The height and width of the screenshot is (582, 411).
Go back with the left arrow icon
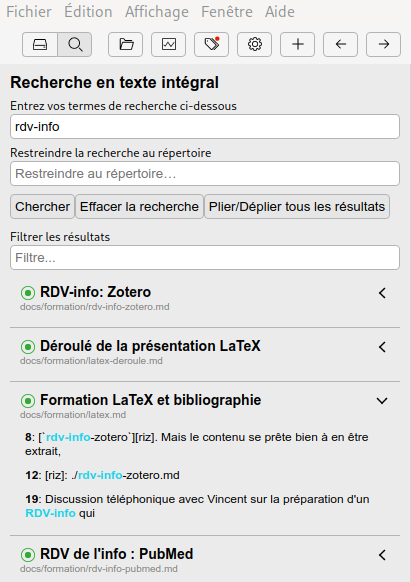[340, 45]
